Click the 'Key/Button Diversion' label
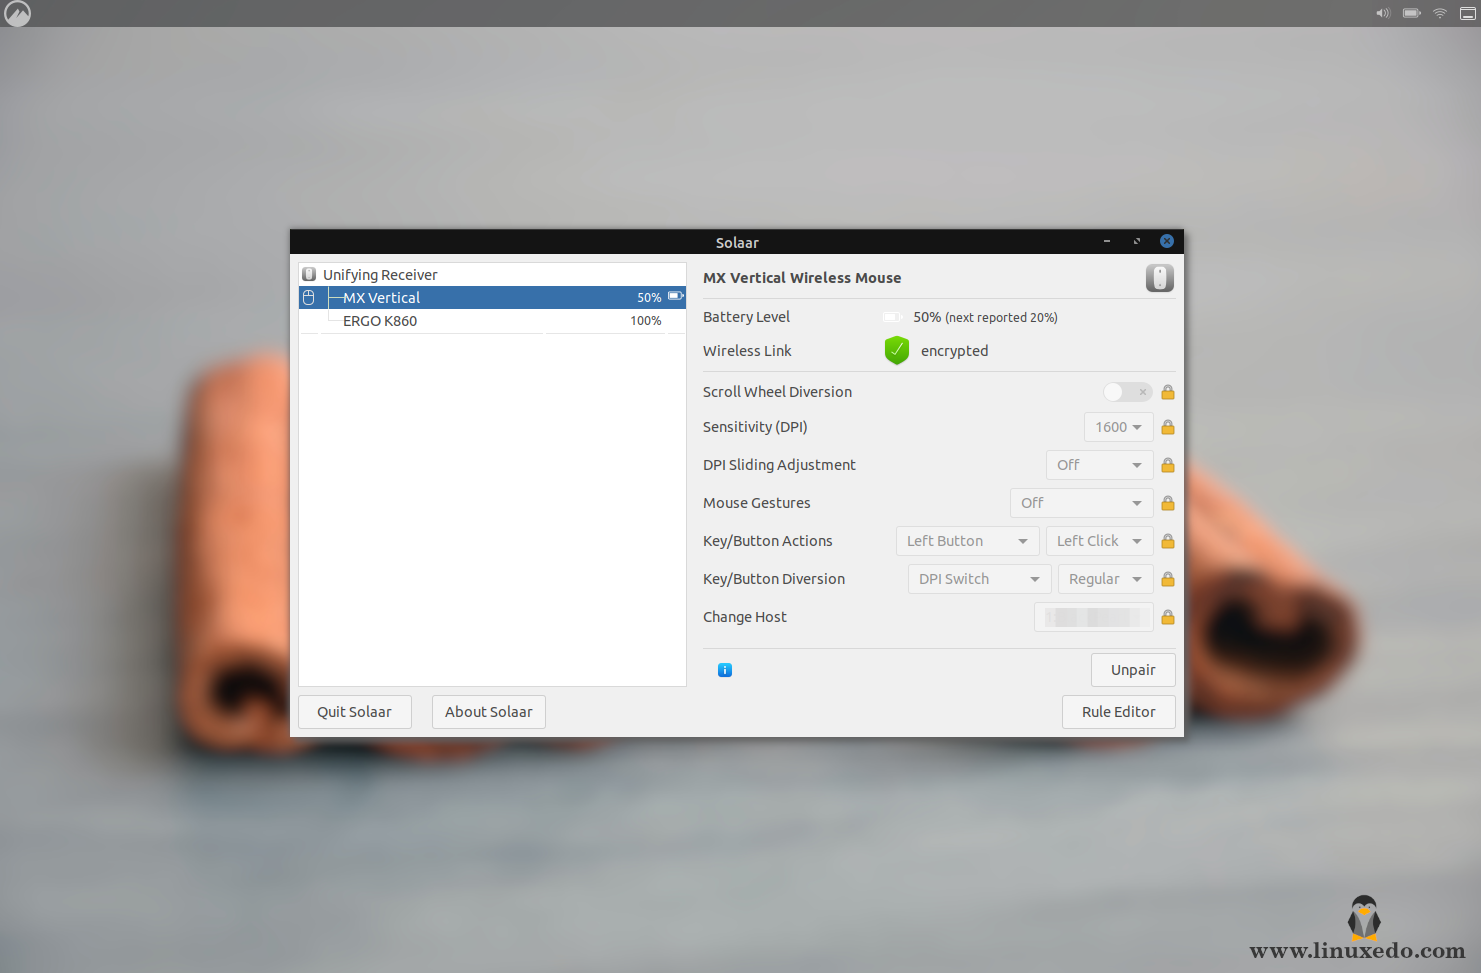This screenshot has height=973, width=1481. (773, 579)
